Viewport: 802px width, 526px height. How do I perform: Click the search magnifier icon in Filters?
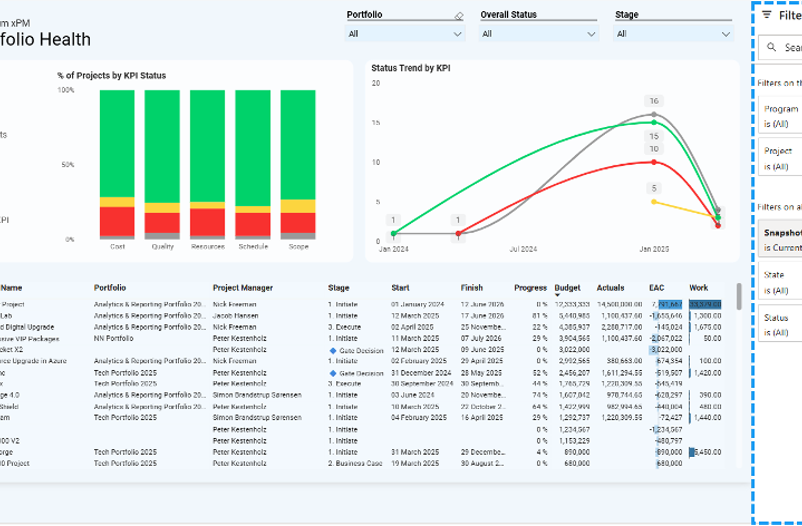[771, 47]
